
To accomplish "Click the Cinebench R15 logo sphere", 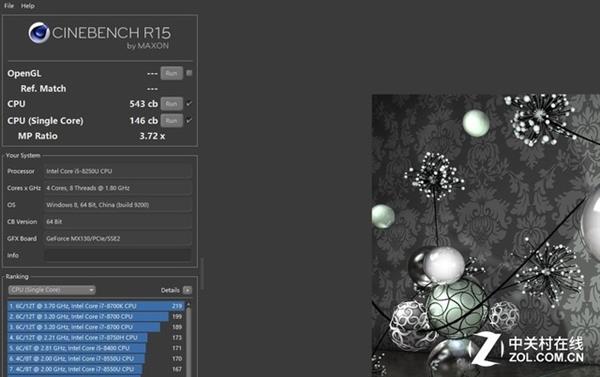I will [x=39, y=33].
